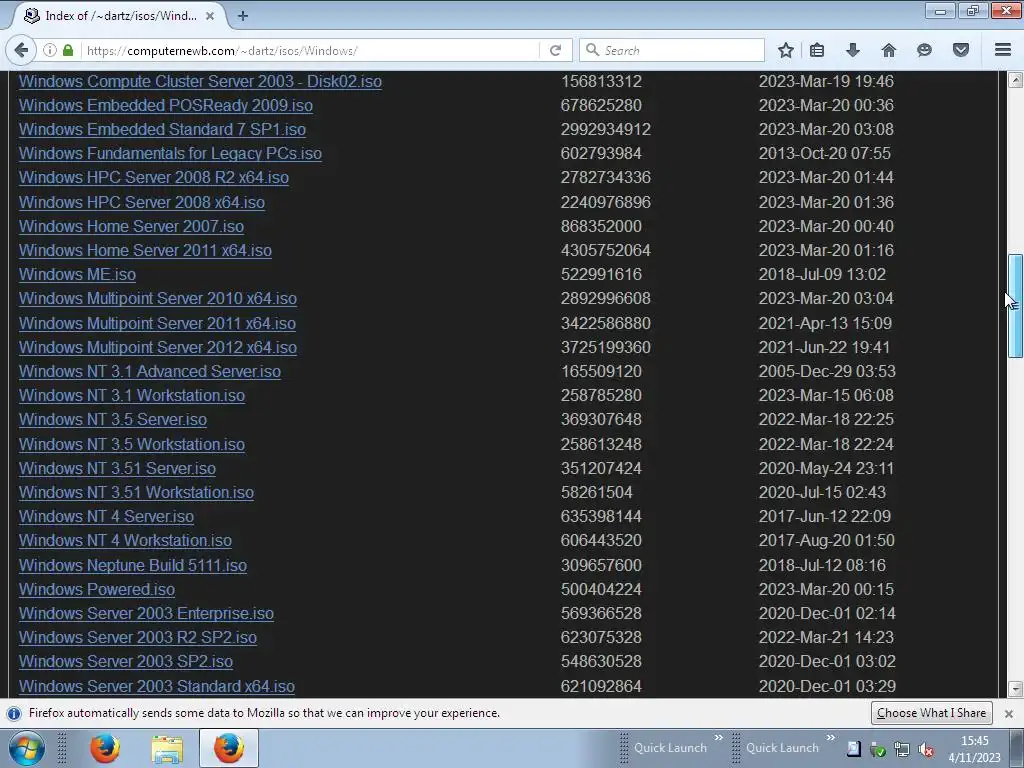
Task: Click Choose What I Share button
Action: point(931,712)
